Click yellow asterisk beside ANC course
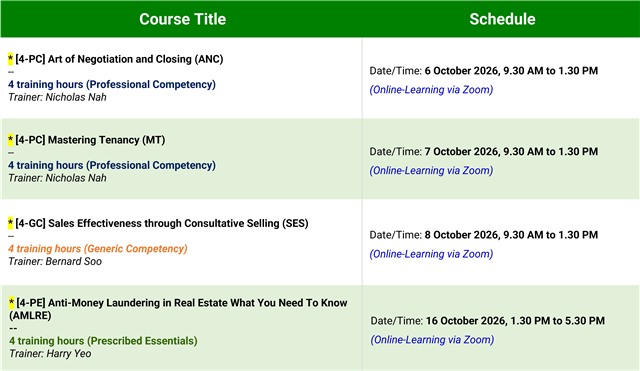640x371 pixels. click(x=11, y=59)
